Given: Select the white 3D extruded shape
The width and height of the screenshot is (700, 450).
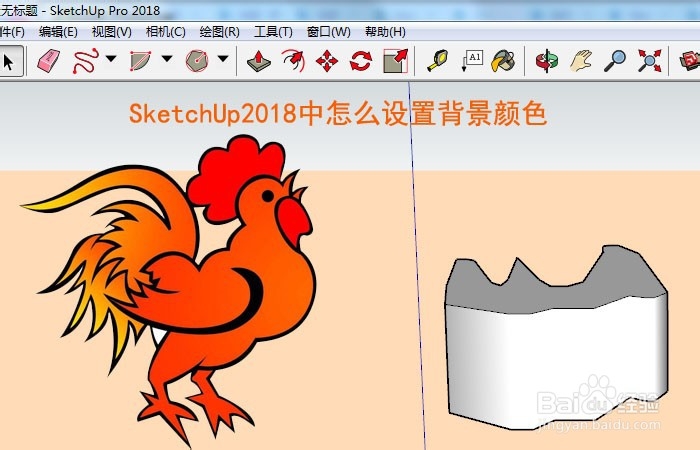Looking at the screenshot, I should (x=556, y=357).
